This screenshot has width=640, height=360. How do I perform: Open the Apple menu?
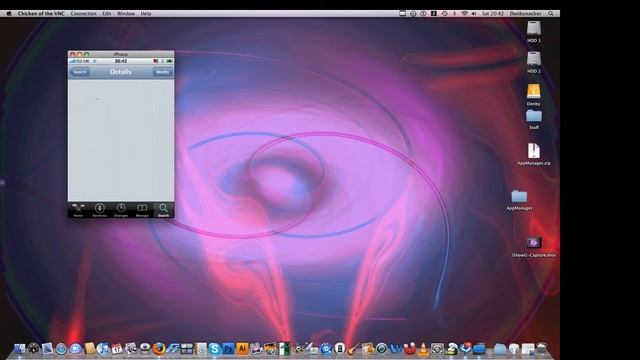pos(9,13)
